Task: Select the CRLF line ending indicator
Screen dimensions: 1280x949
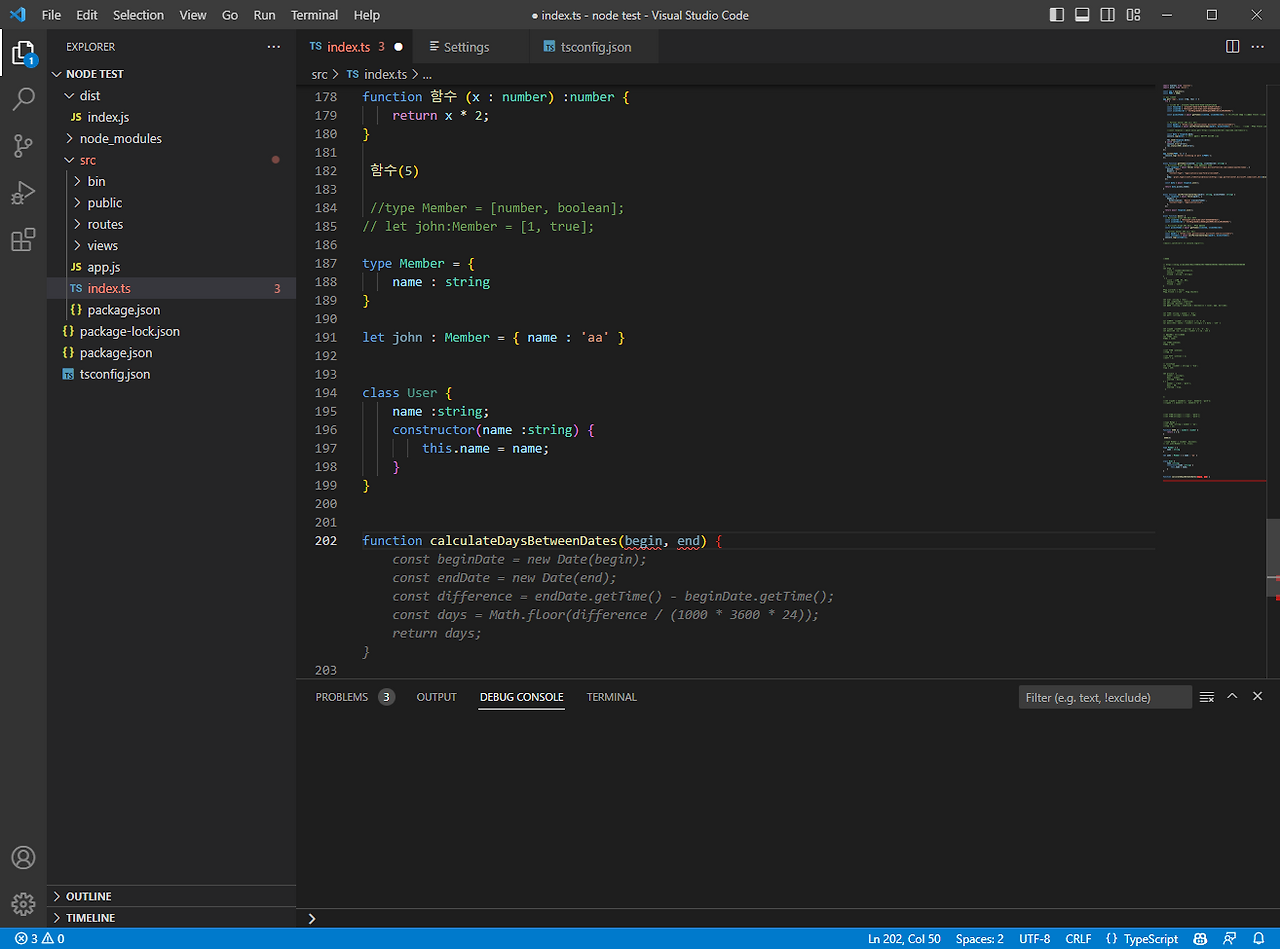Action: coord(1078,938)
